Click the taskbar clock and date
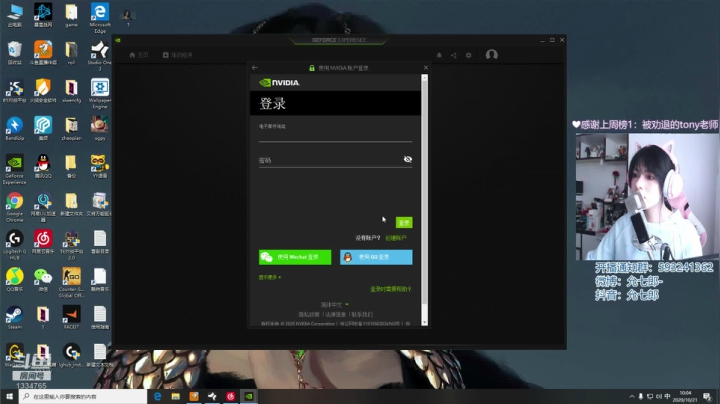The image size is (720, 404). 685,396
